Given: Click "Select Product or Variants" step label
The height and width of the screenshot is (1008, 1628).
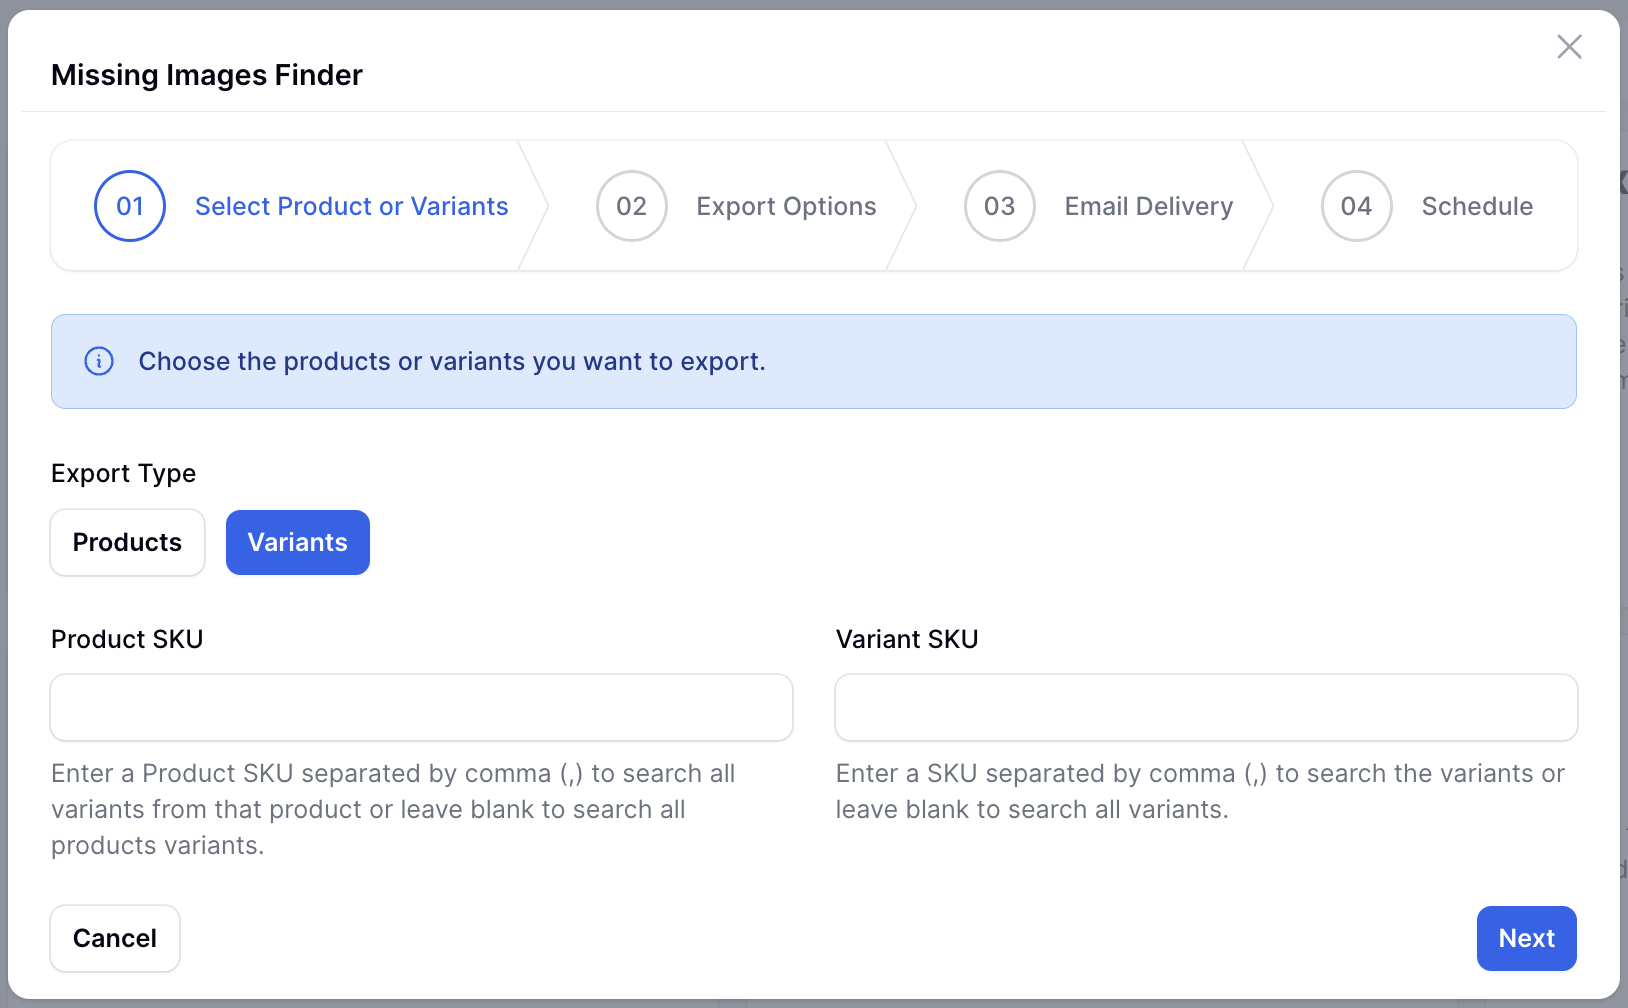Looking at the screenshot, I should point(351,206).
